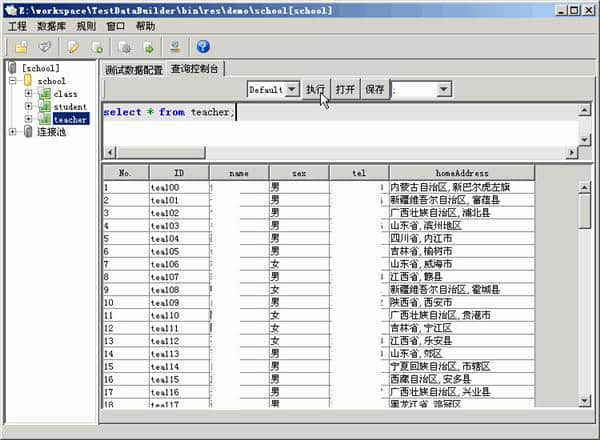Click the 打开 button
This screenshot has width=600, height=440.
[345, 89]
